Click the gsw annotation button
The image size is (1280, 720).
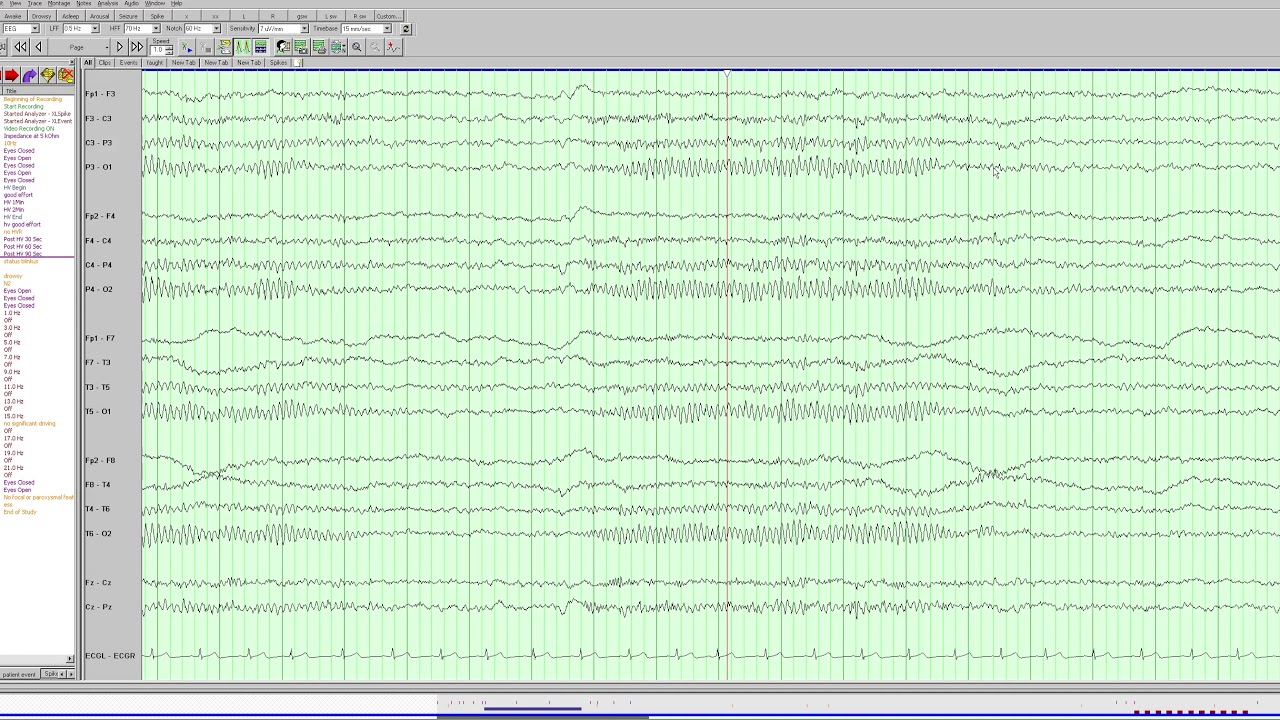(x=302, y=16)
